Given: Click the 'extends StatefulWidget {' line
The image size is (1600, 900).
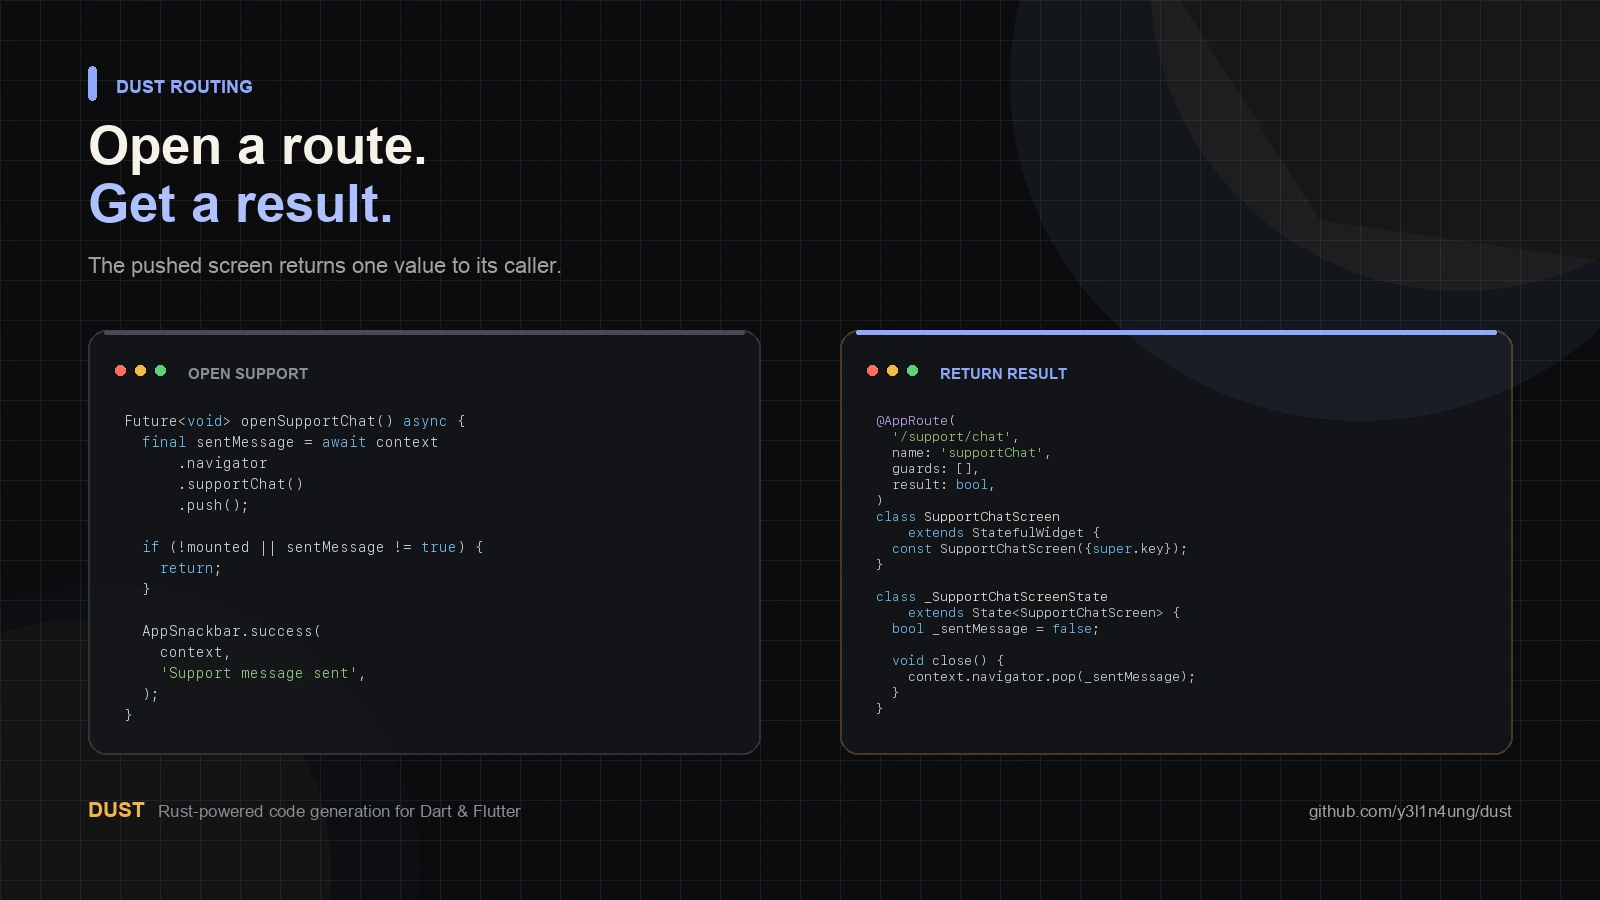Looking at the screenshot, I should click(x=1004, y=533).
